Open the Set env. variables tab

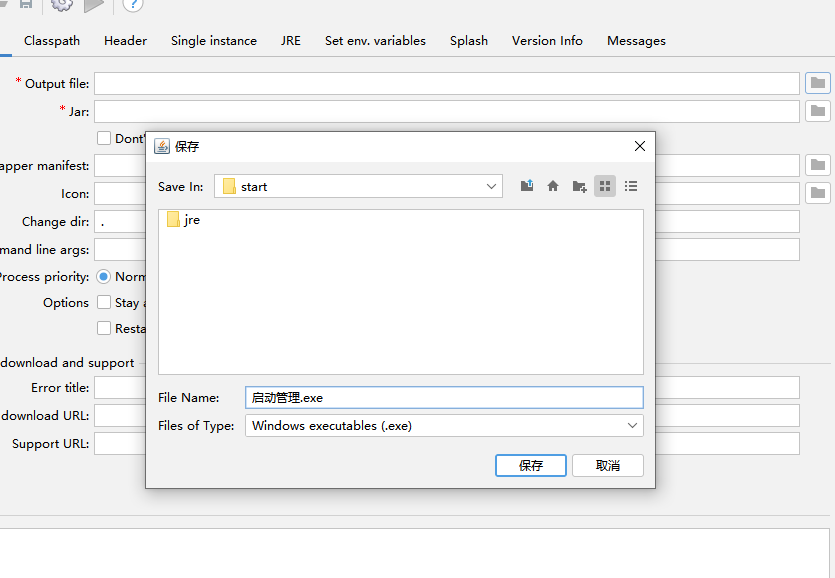[x=375, y=41]
